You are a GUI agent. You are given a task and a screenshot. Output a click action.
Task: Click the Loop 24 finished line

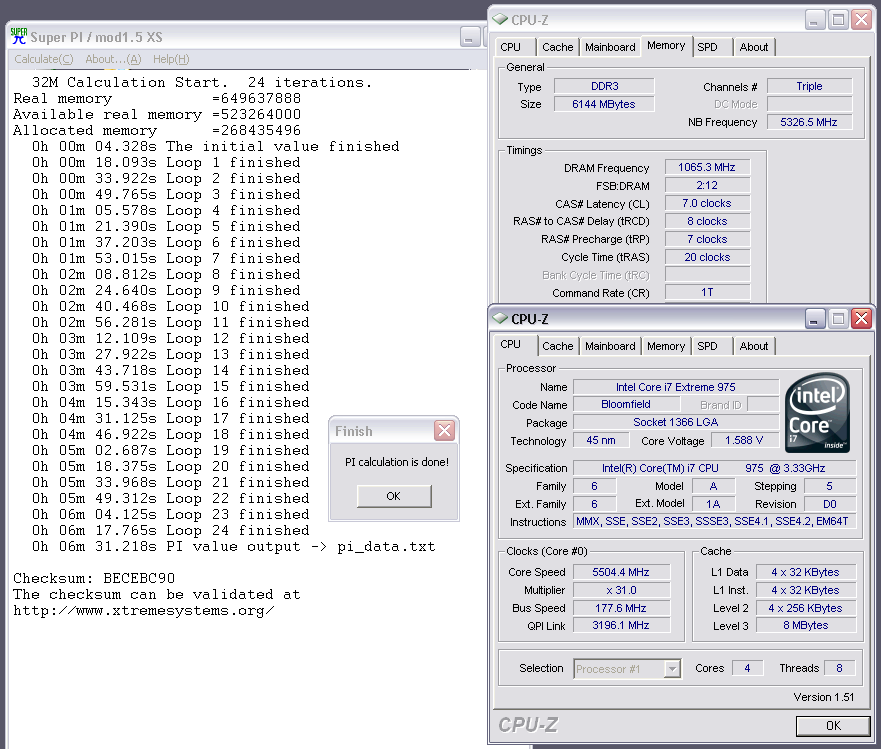pyautogui.click(x=171, y=530)
